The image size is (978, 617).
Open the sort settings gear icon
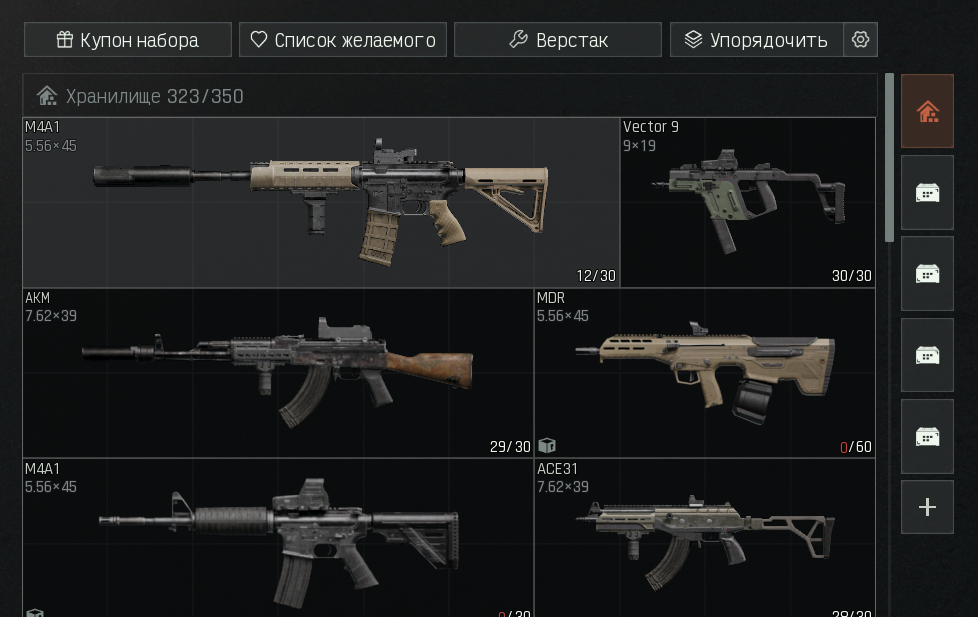860,39
